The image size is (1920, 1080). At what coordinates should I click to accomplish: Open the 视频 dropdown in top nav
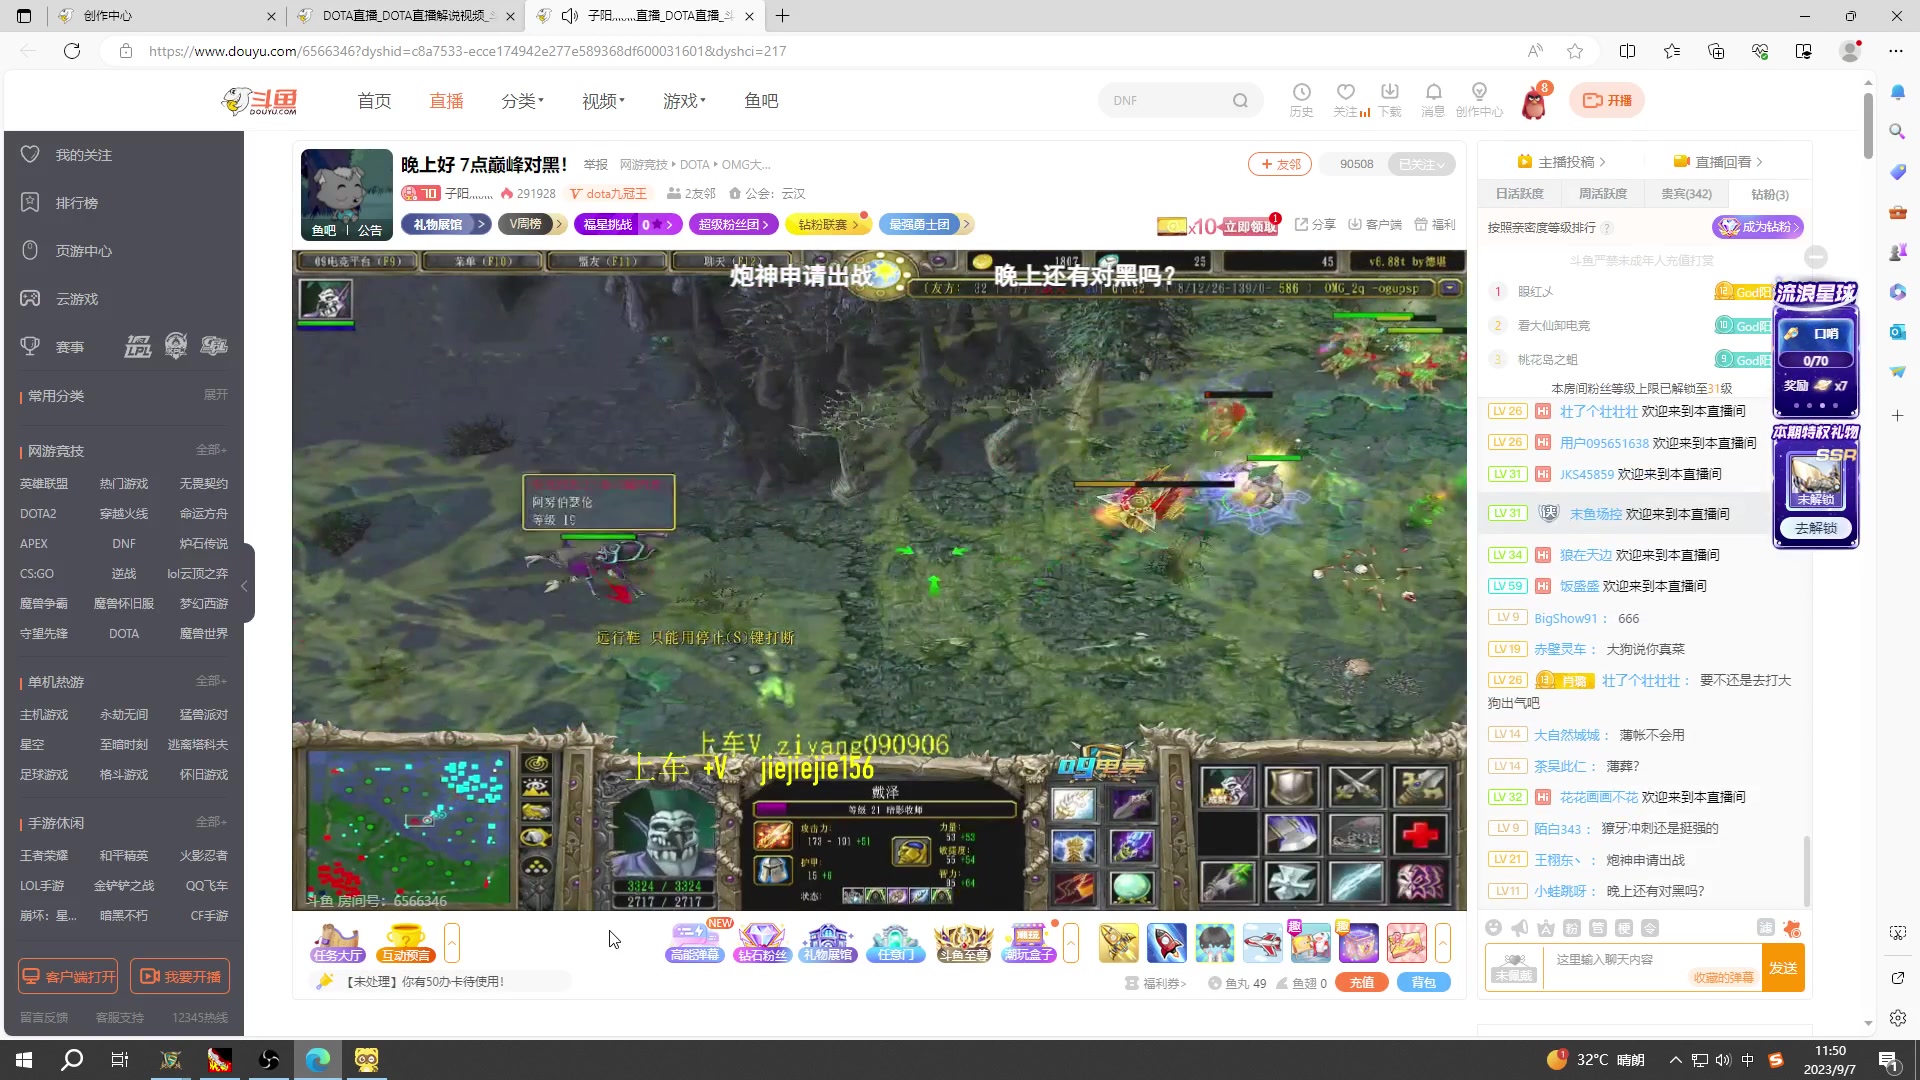tap(603, 101)
